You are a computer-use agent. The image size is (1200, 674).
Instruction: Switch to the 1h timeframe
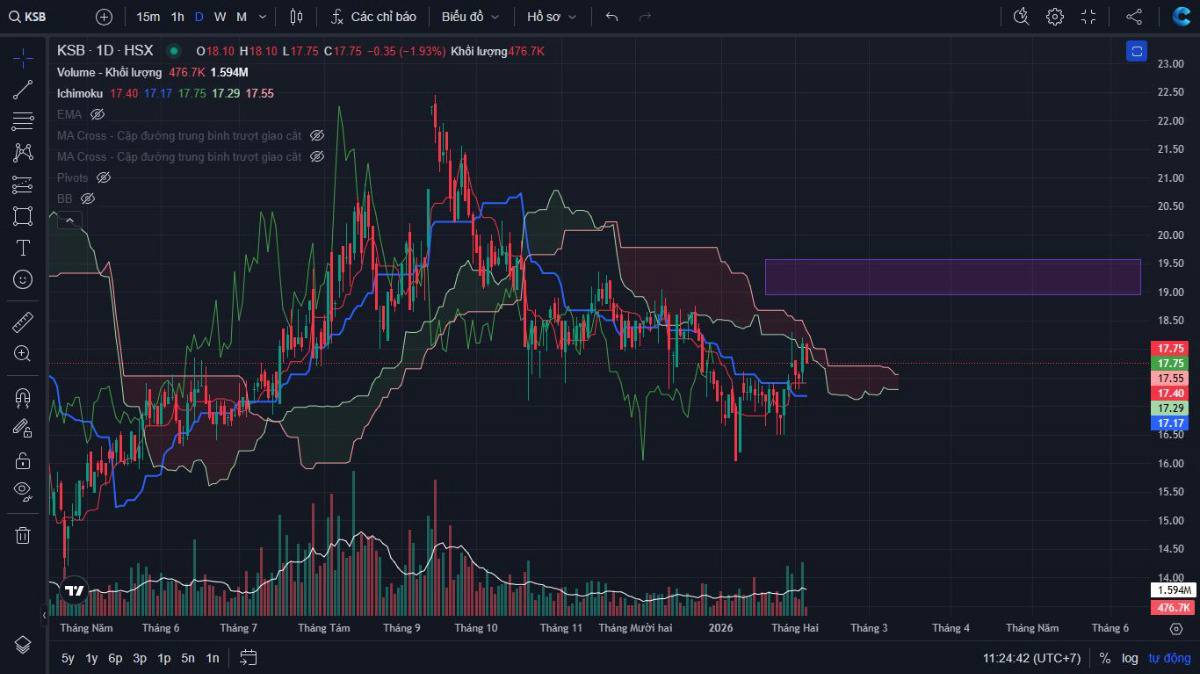click(x=177, y=17)
